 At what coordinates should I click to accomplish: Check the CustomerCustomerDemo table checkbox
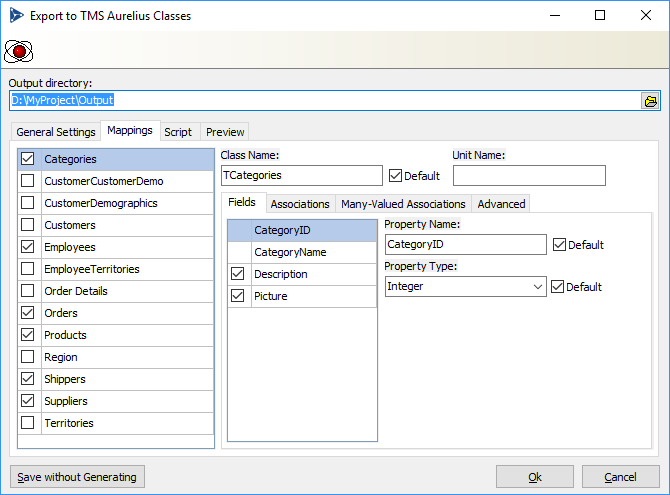pos(28,181)
